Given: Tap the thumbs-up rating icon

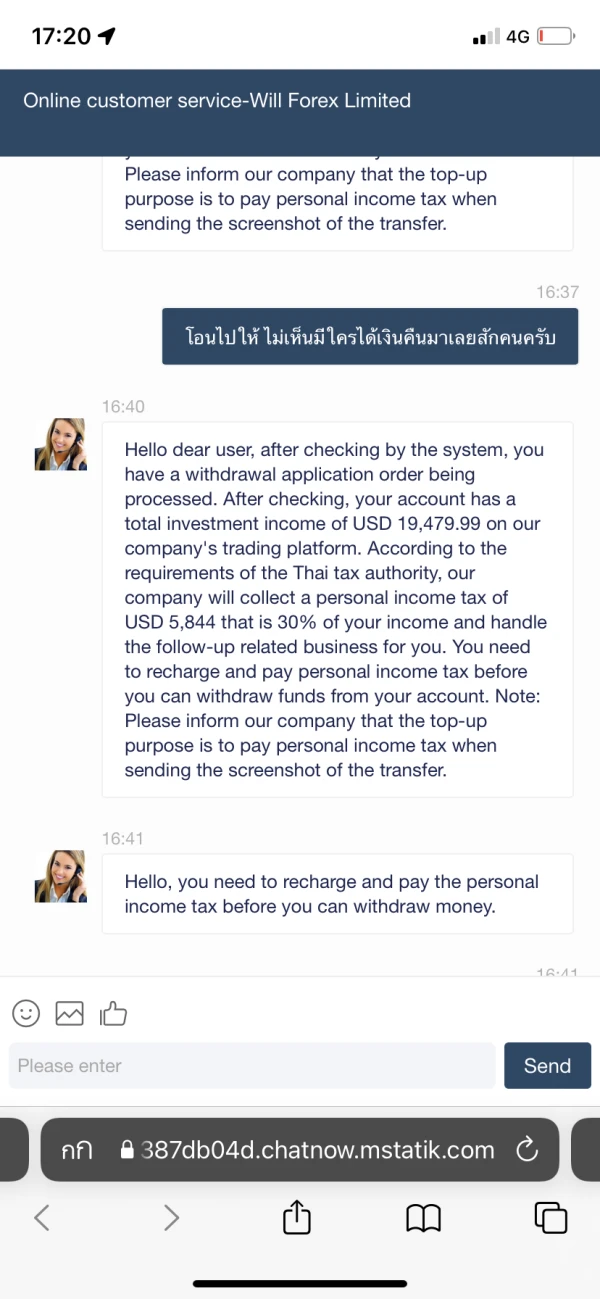Looking at the screenshot, I should [113, 1014].
